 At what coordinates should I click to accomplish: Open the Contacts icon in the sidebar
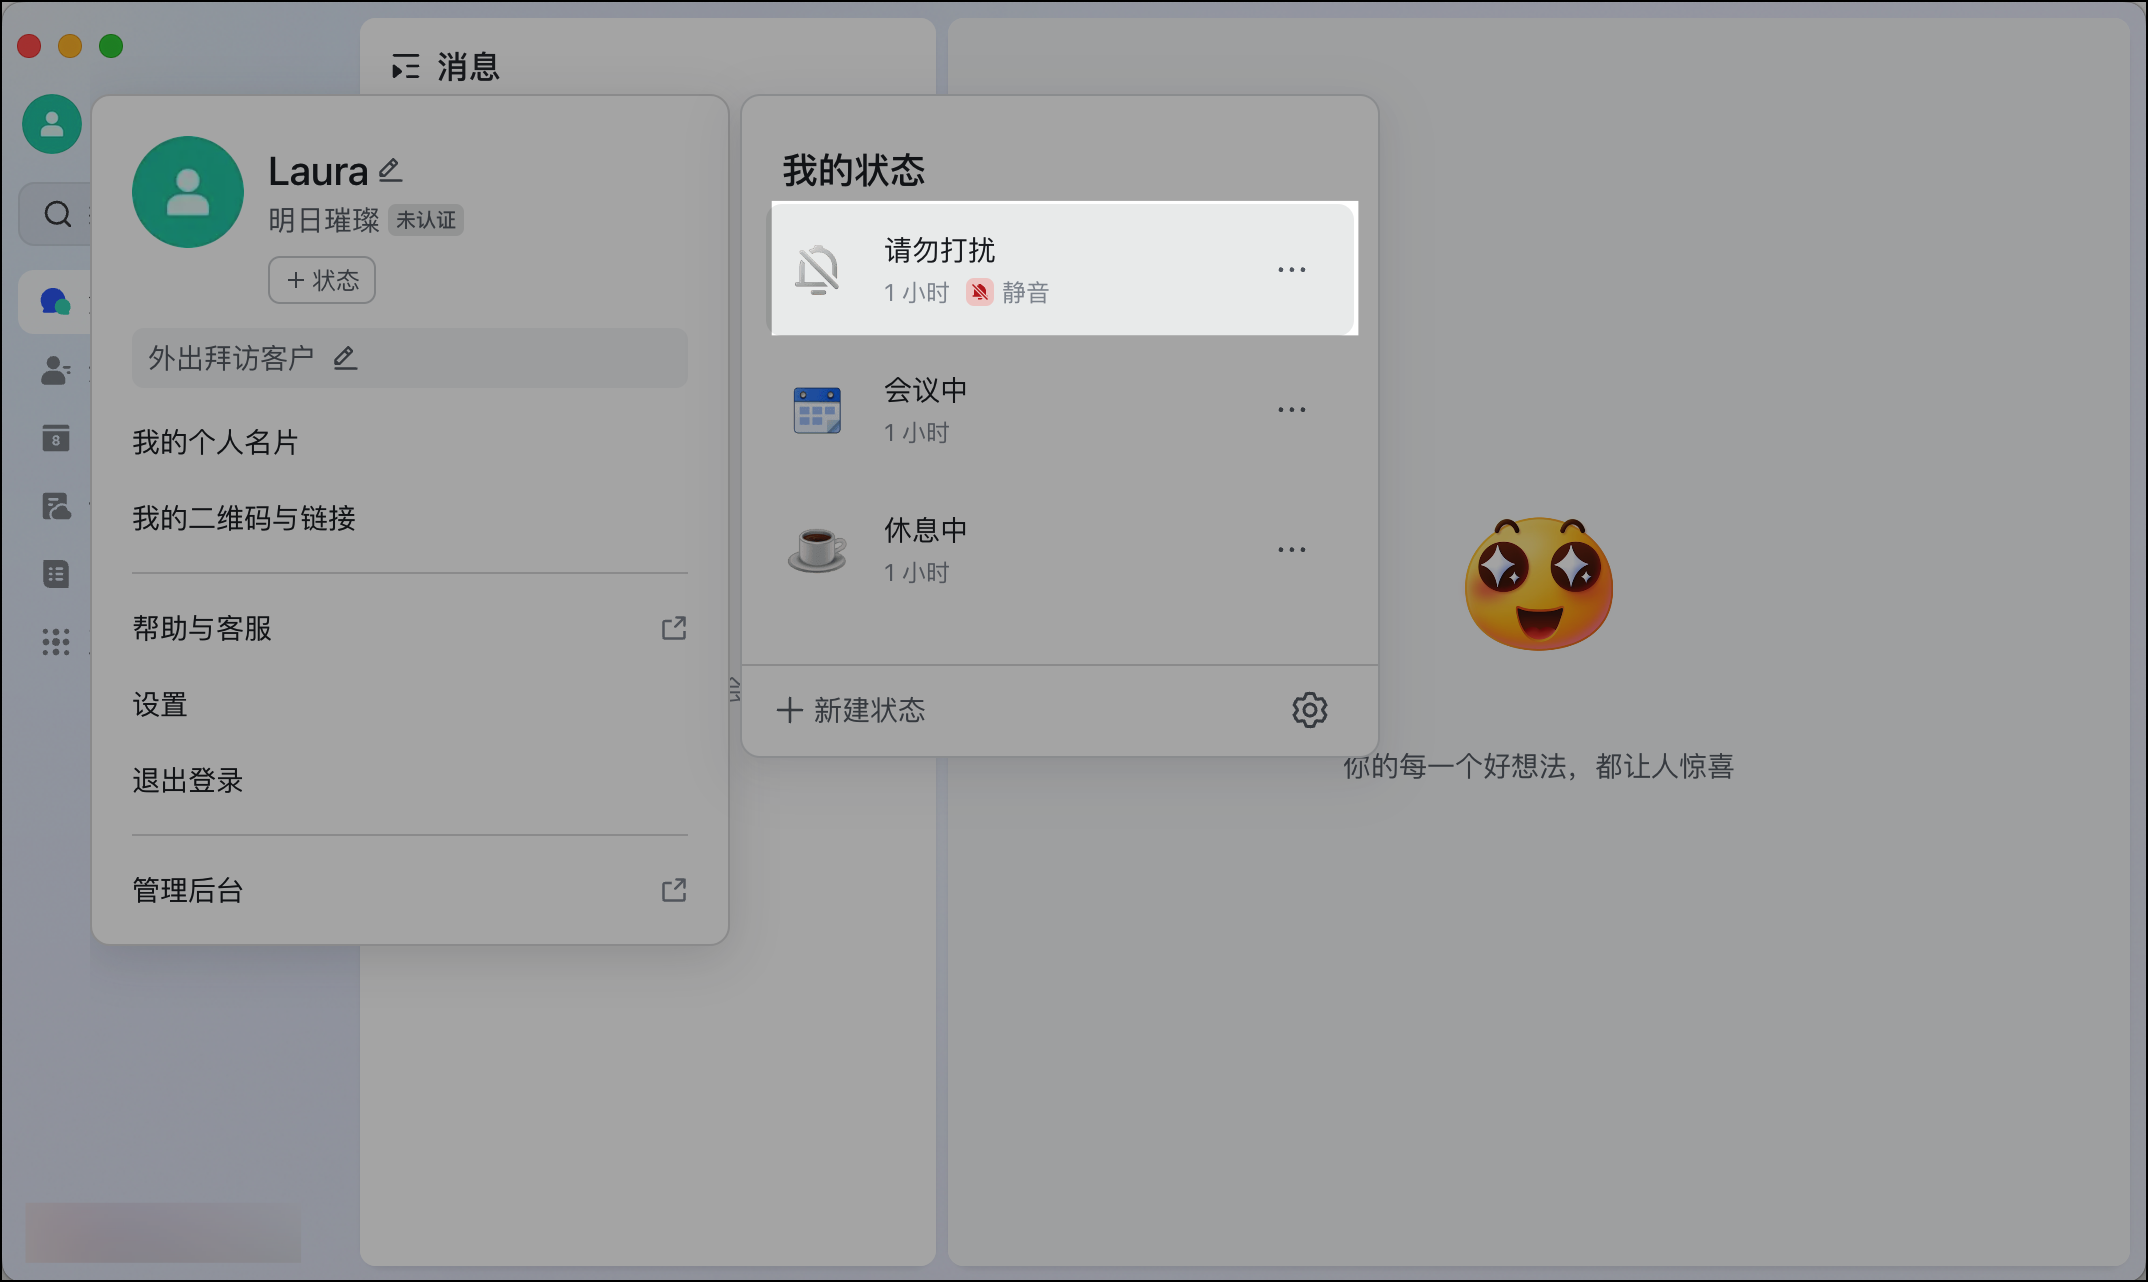click(55, 372)
